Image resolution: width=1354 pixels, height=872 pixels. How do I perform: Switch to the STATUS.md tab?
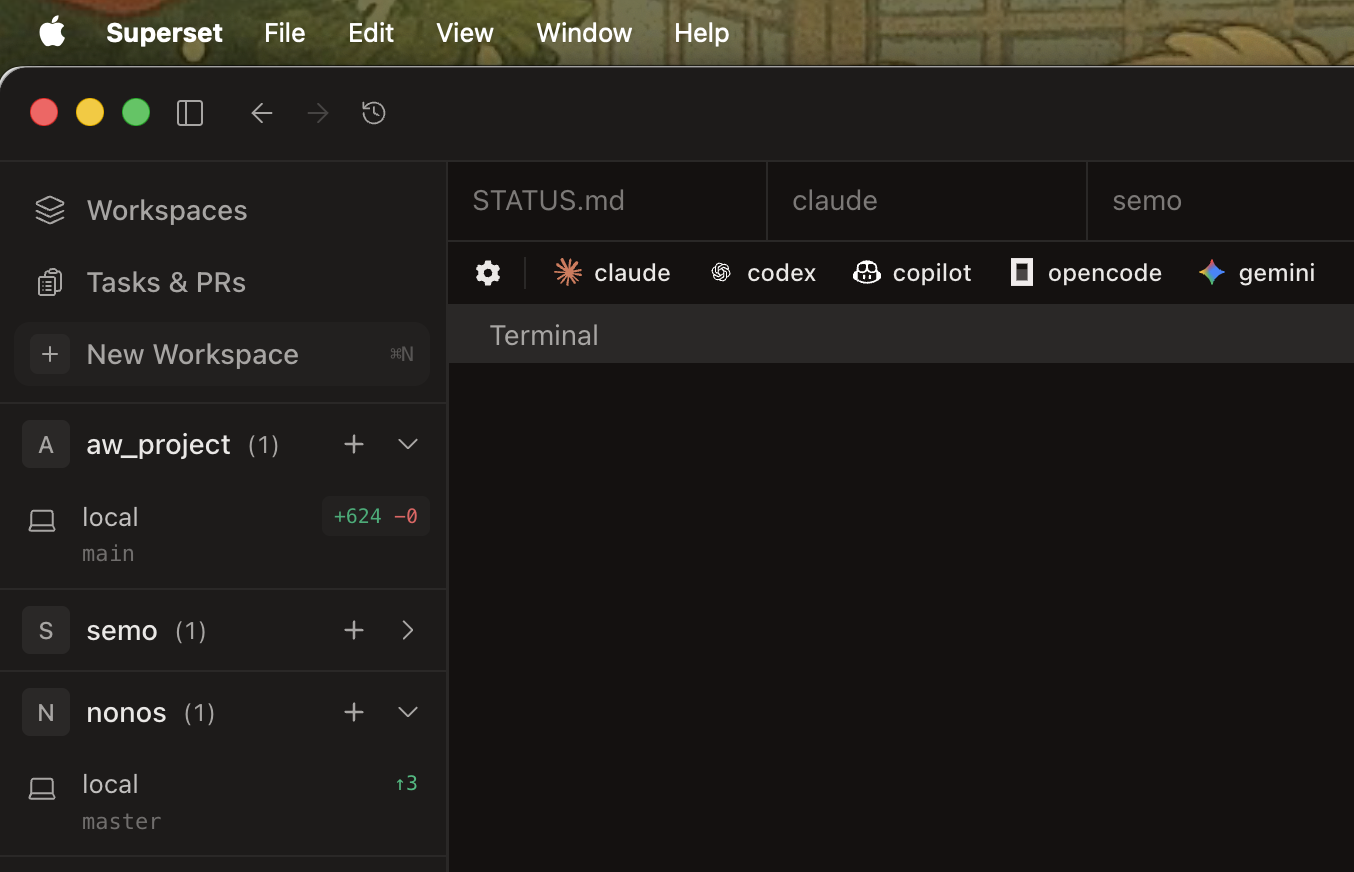[x=607, y=201]
